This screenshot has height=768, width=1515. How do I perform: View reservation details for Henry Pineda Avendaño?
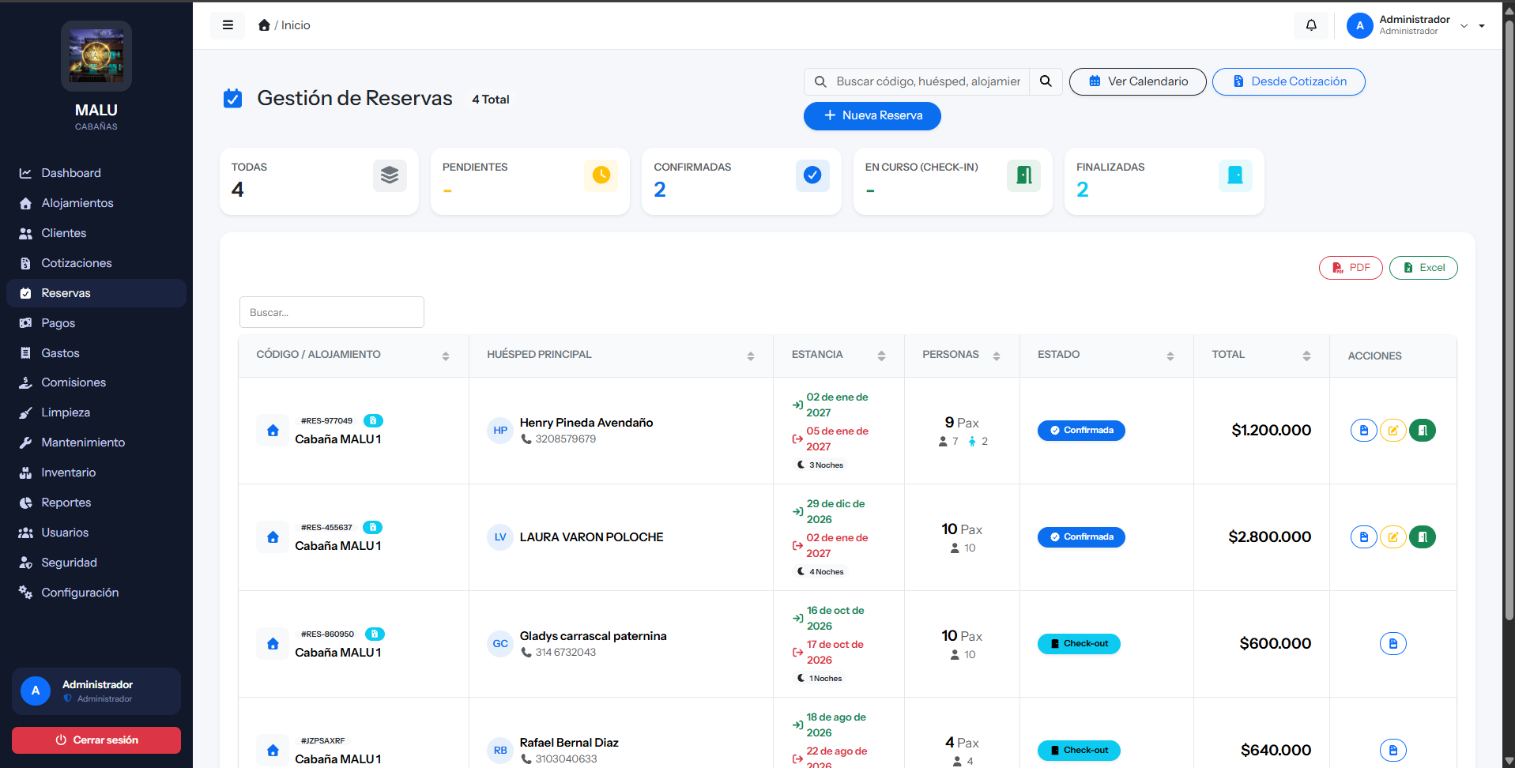[1364, 430]
